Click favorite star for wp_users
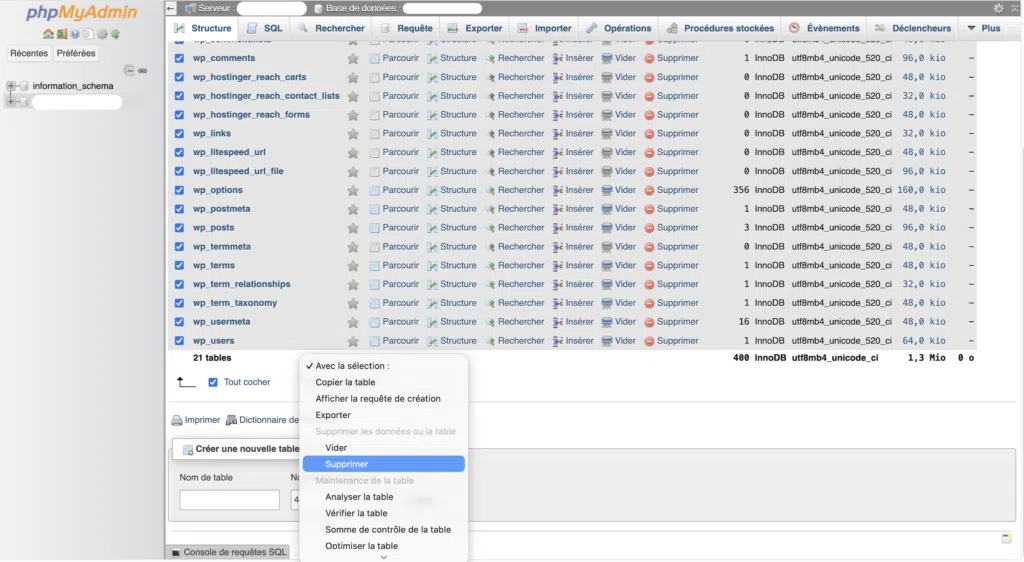The height and width of the screenshot is (562, 1024). pyautogui.click(x=353, y=341)
